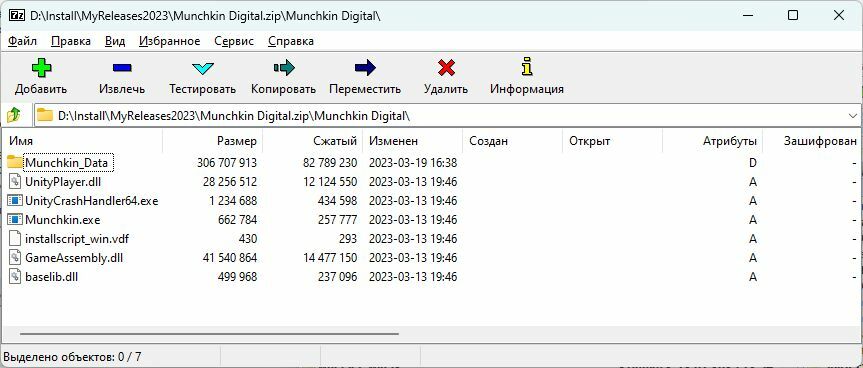Select the GameAssembly.dll file name
The height and width of the screenshot is (368, 863).
[x=74, y=257]
